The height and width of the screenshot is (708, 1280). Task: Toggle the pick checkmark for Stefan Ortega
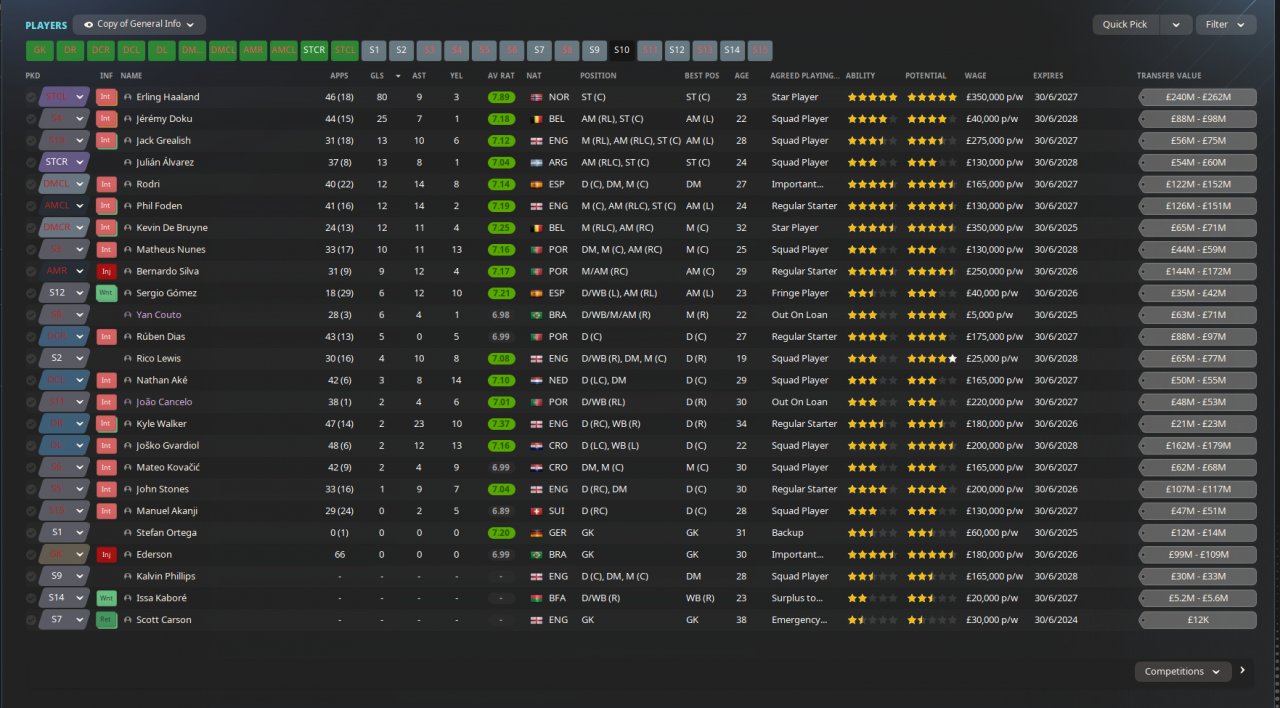click(x=31, y=533)
